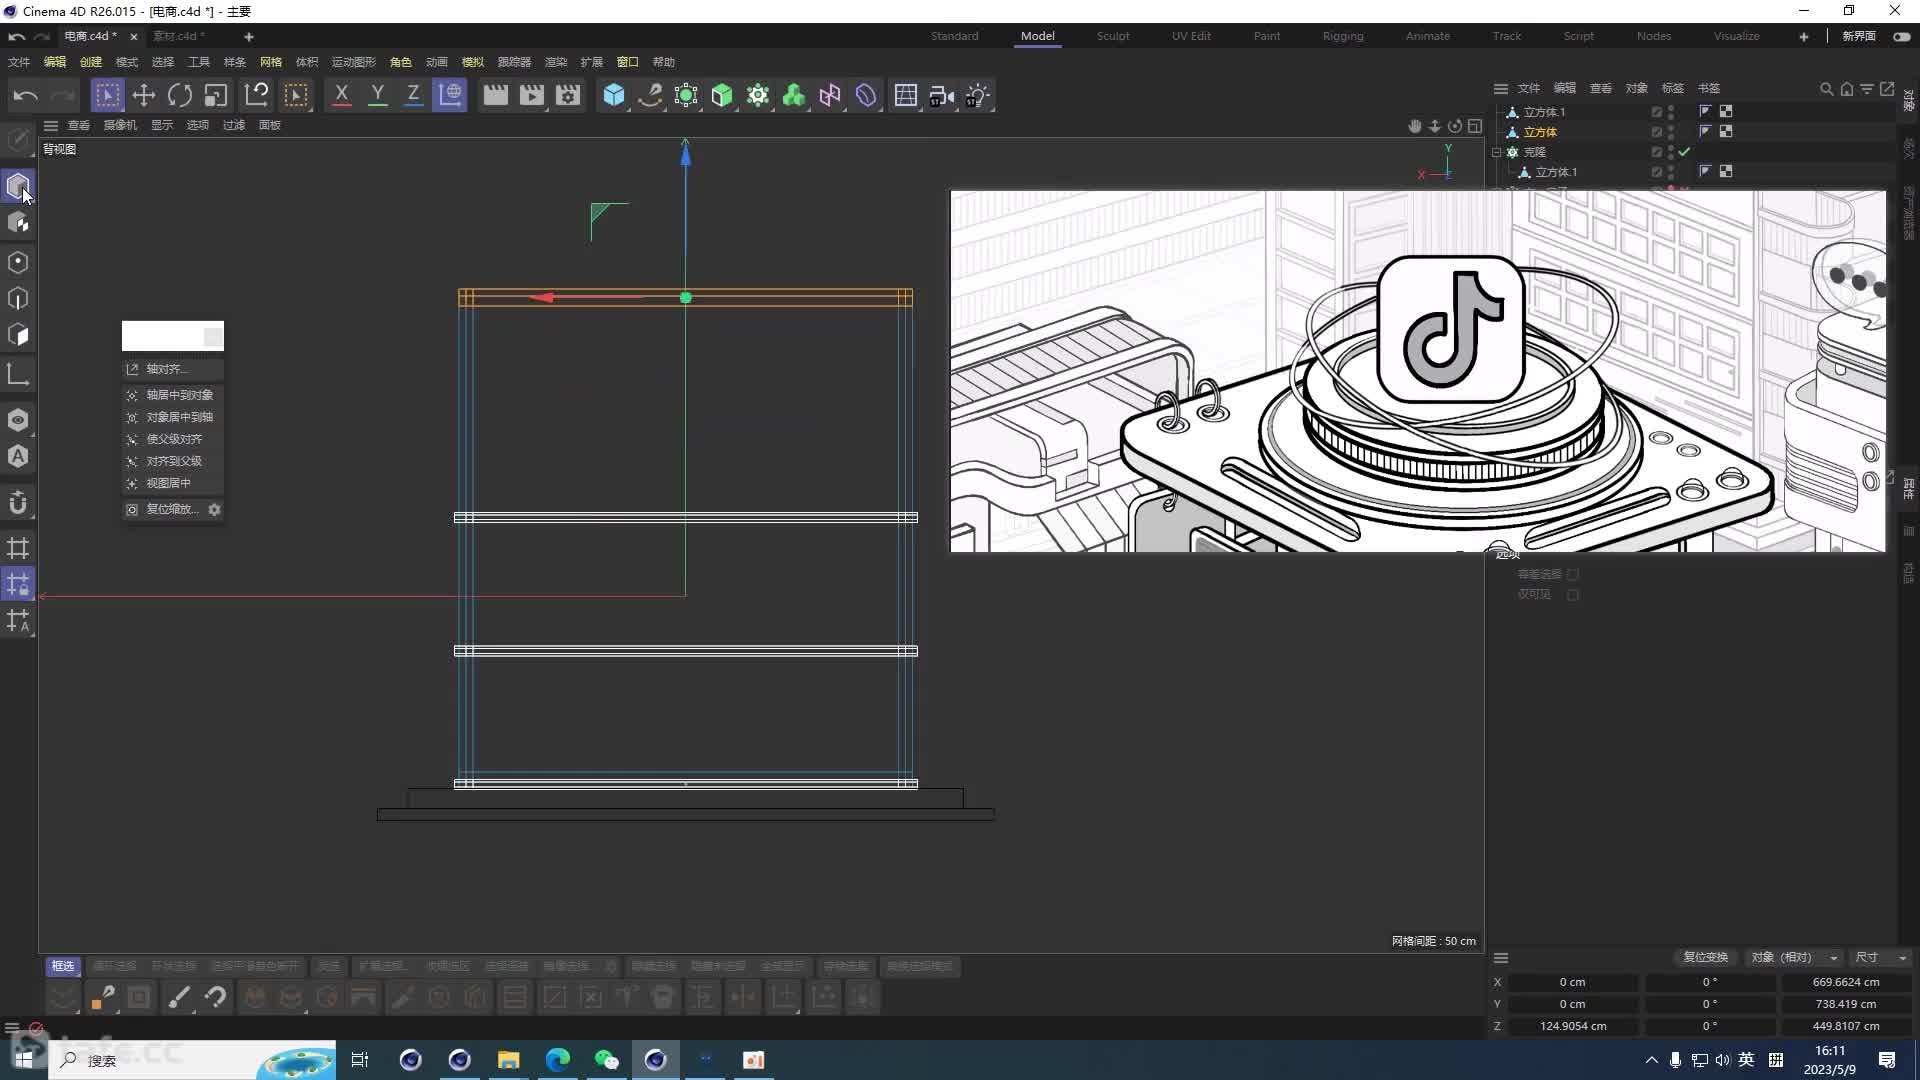Viewport: 1920px width, 1080px height.
Task: Open the 渲染 menu
Action: pyautogui.click(x=556, y=62)
